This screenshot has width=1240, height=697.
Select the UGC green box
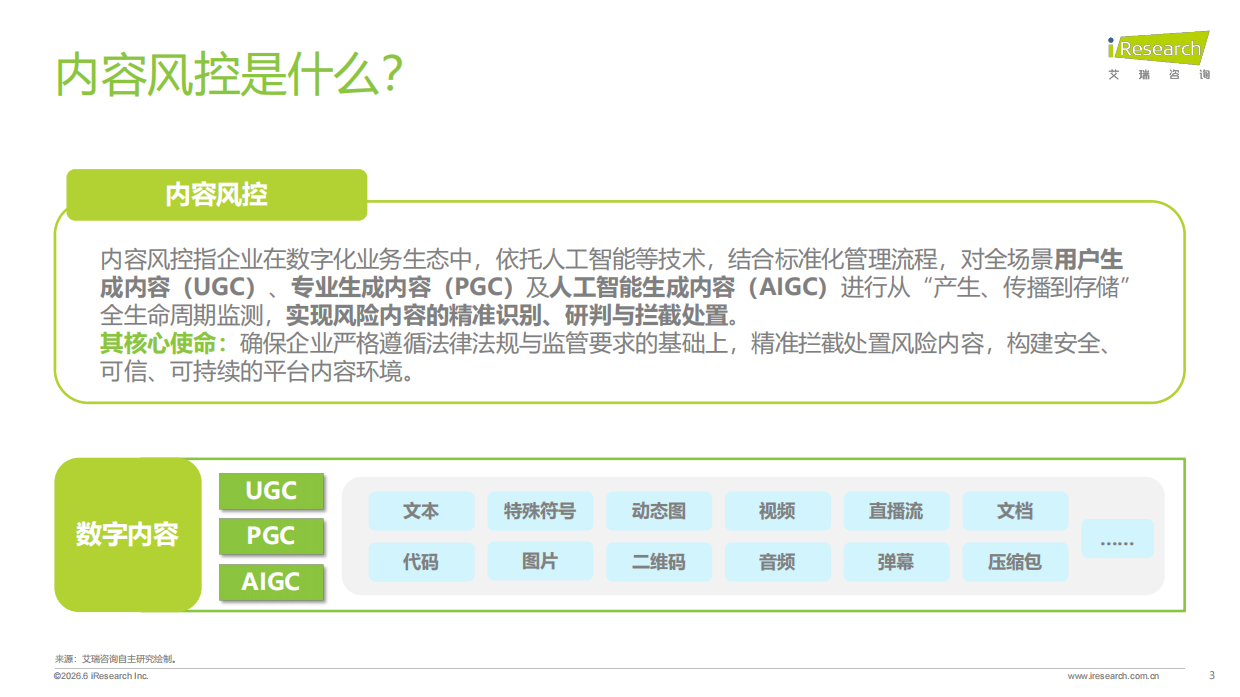(x=271, y=491)
